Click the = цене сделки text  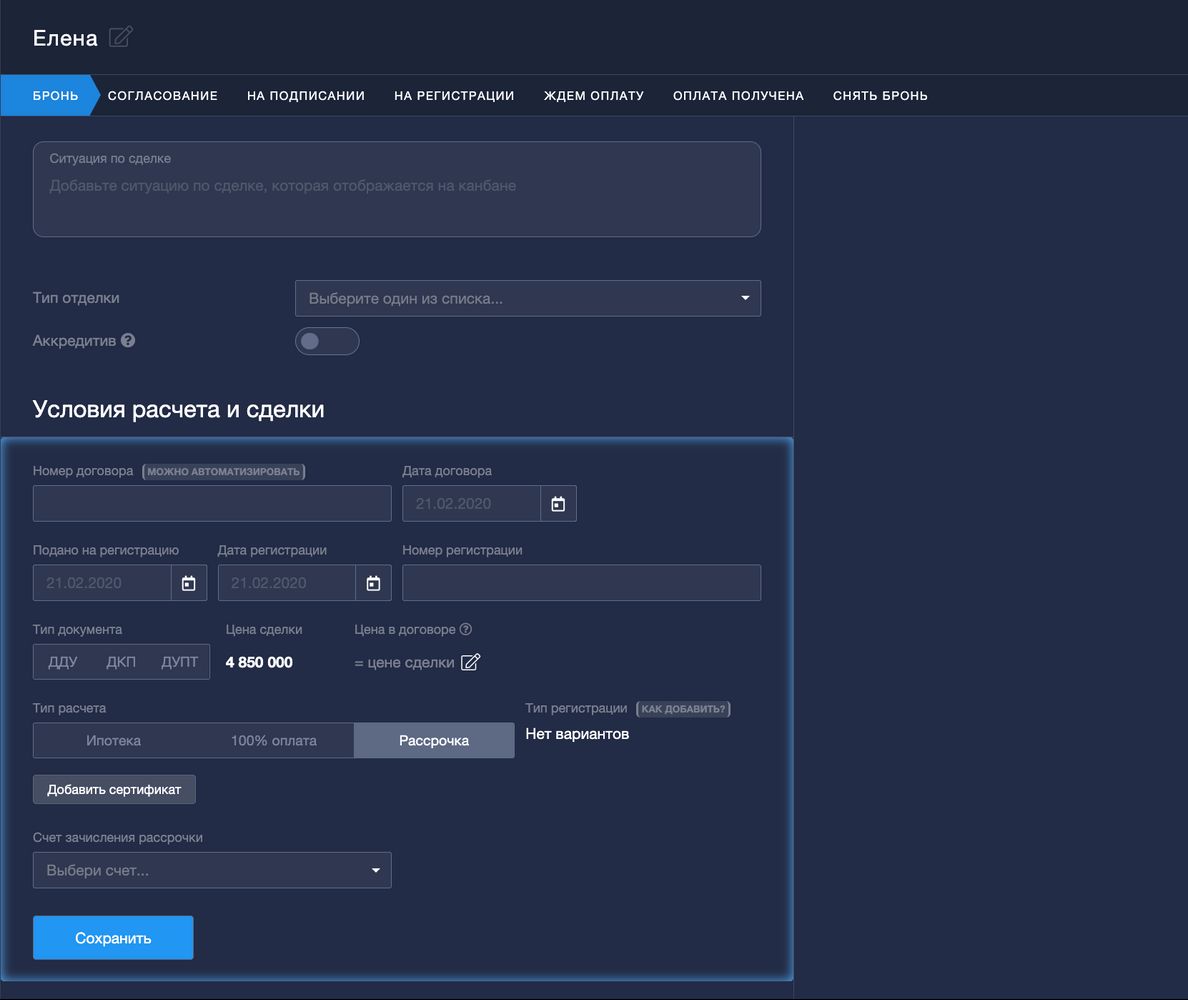pos(405,663)
